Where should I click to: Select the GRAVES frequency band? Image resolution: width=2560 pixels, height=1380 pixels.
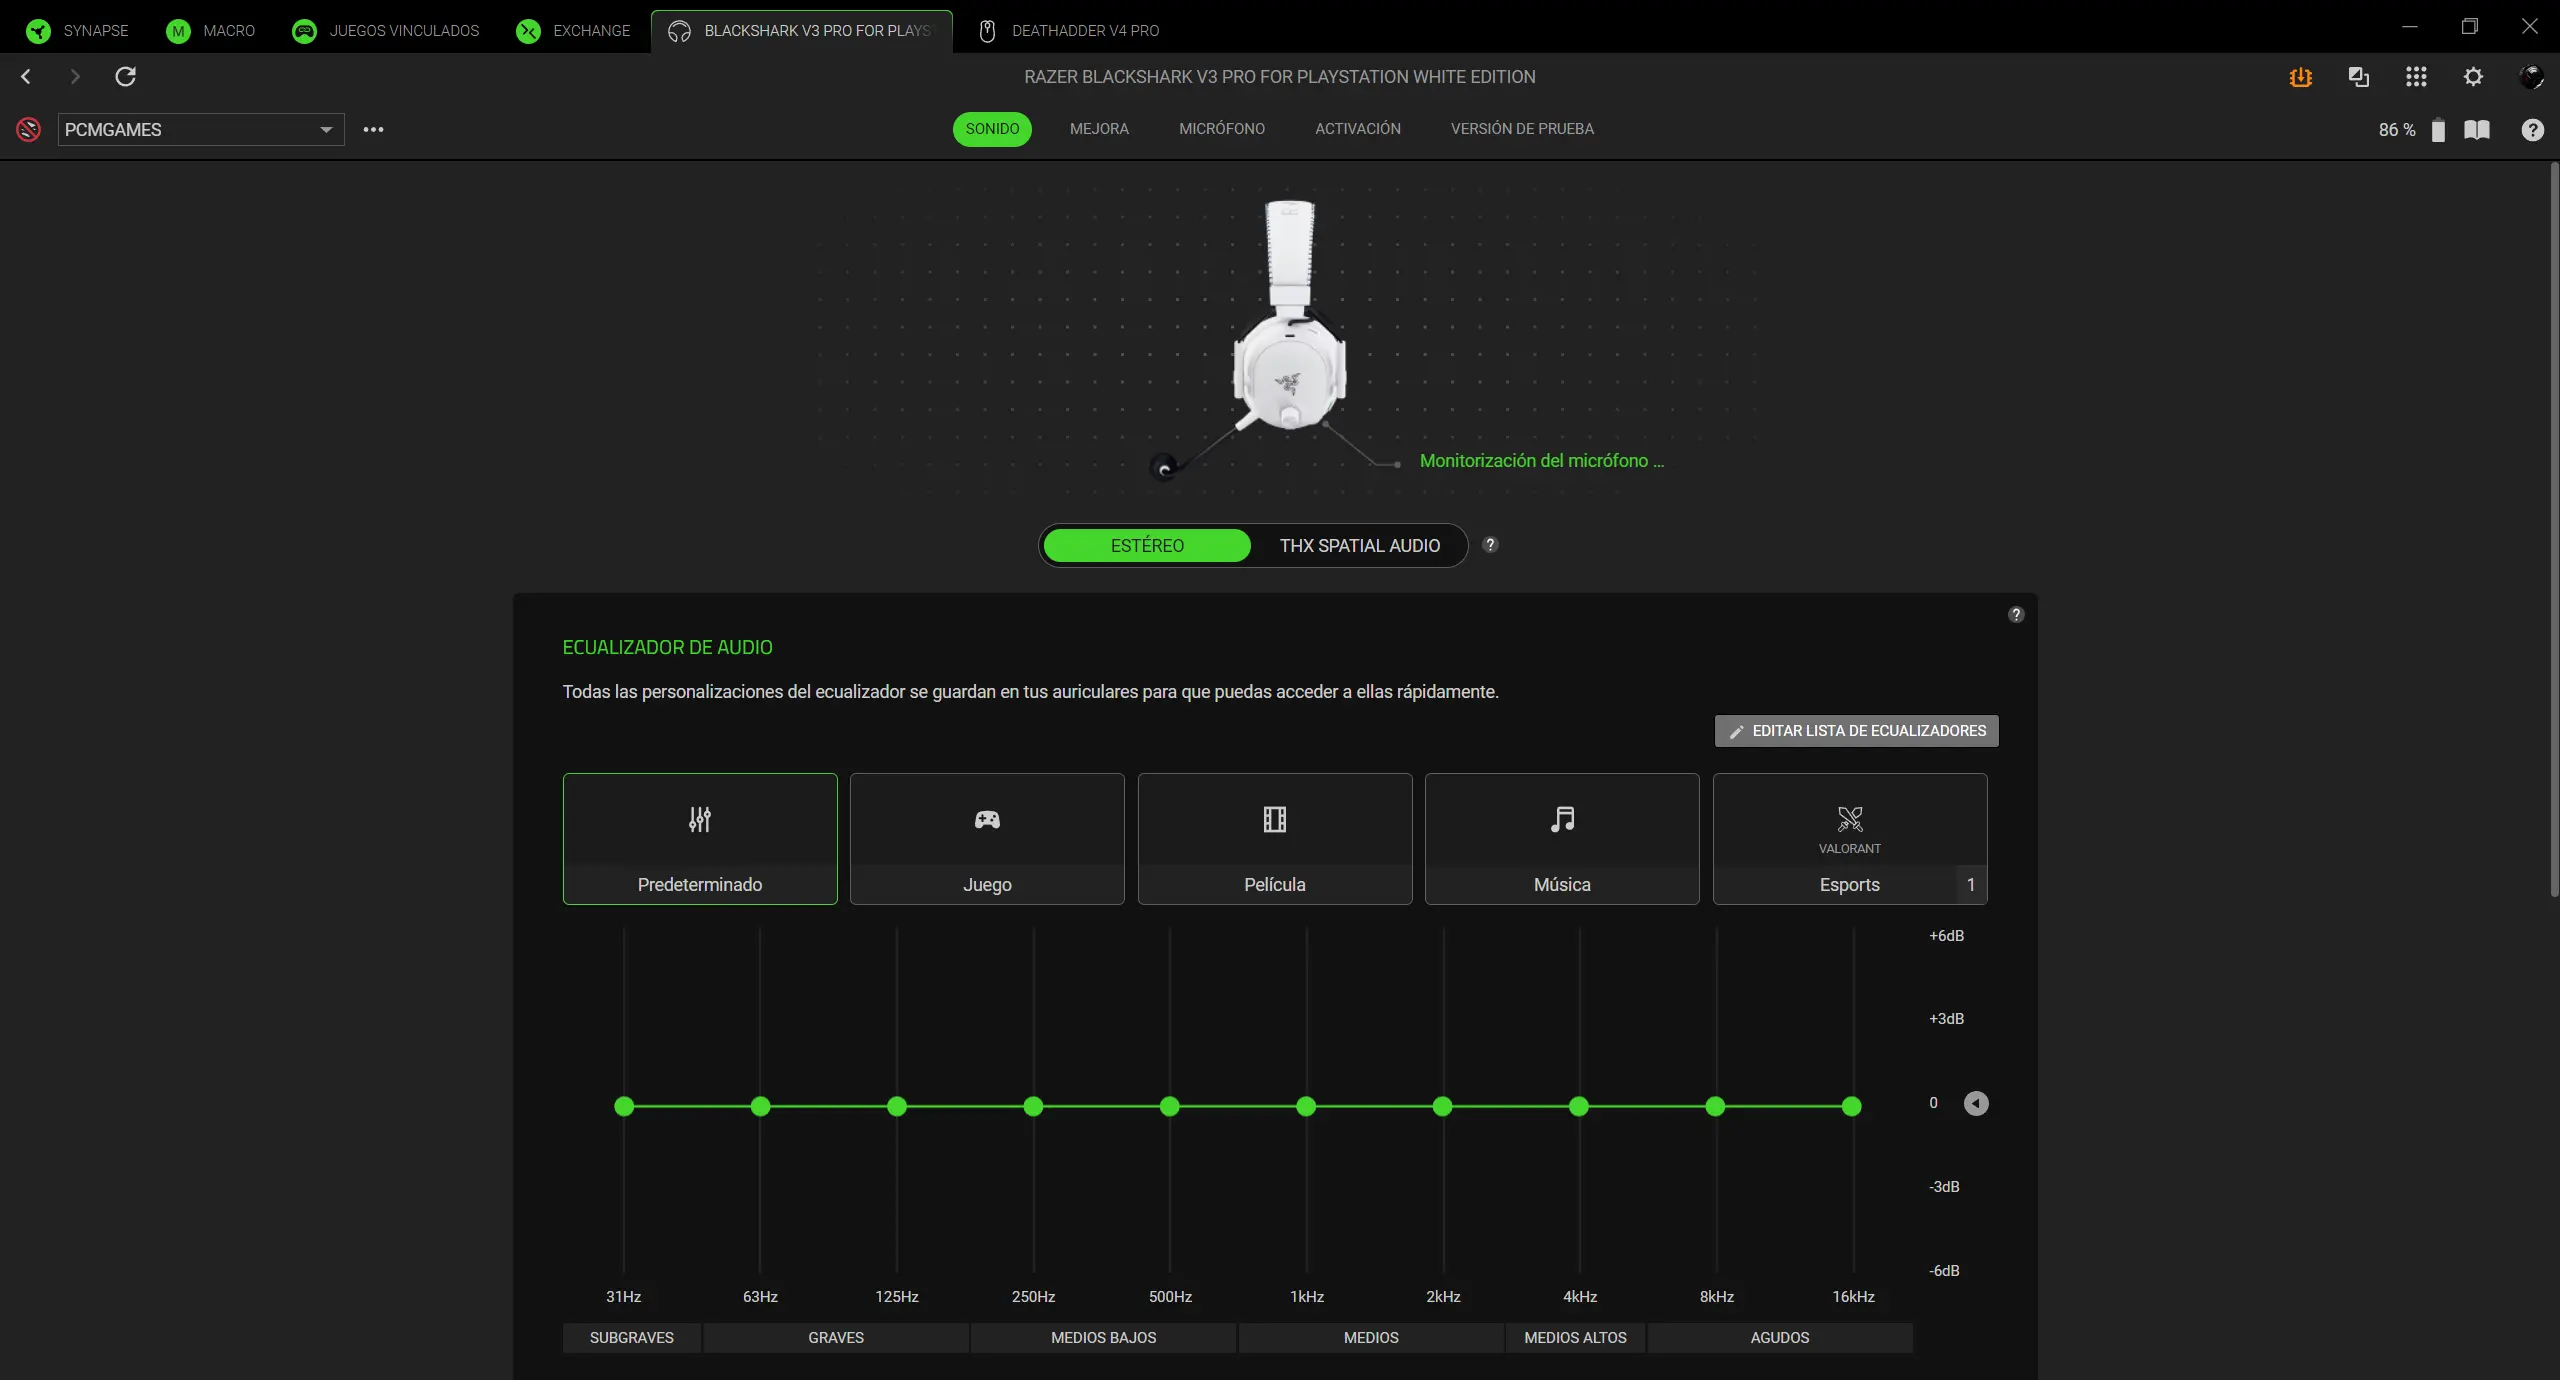point(836,1338)
